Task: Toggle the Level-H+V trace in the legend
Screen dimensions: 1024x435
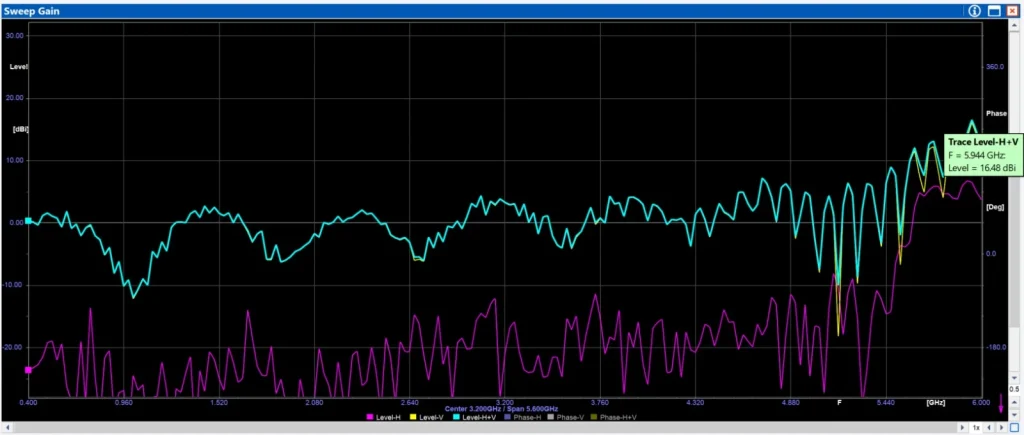Action: point(475,417)
